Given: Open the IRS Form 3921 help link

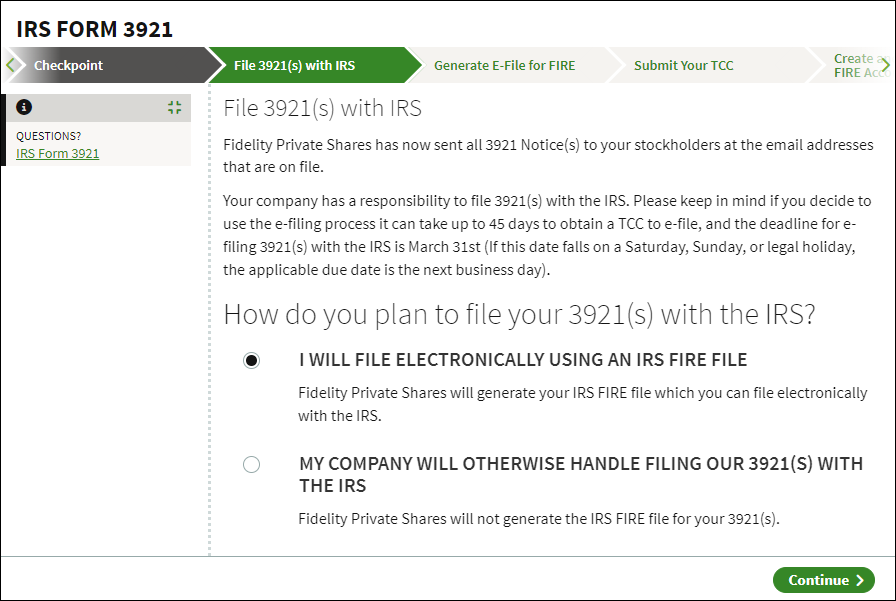Looking at the screenshot, I should pos(58,154).
